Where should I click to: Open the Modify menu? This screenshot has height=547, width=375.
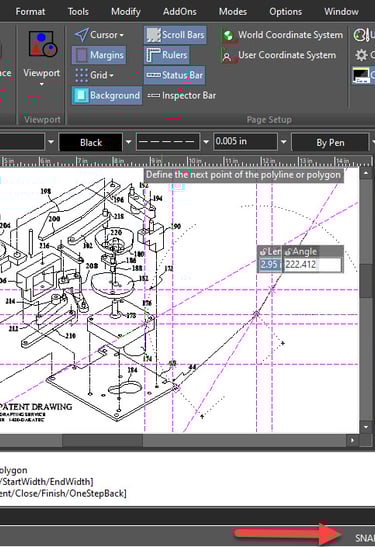(x=126, y=12)
